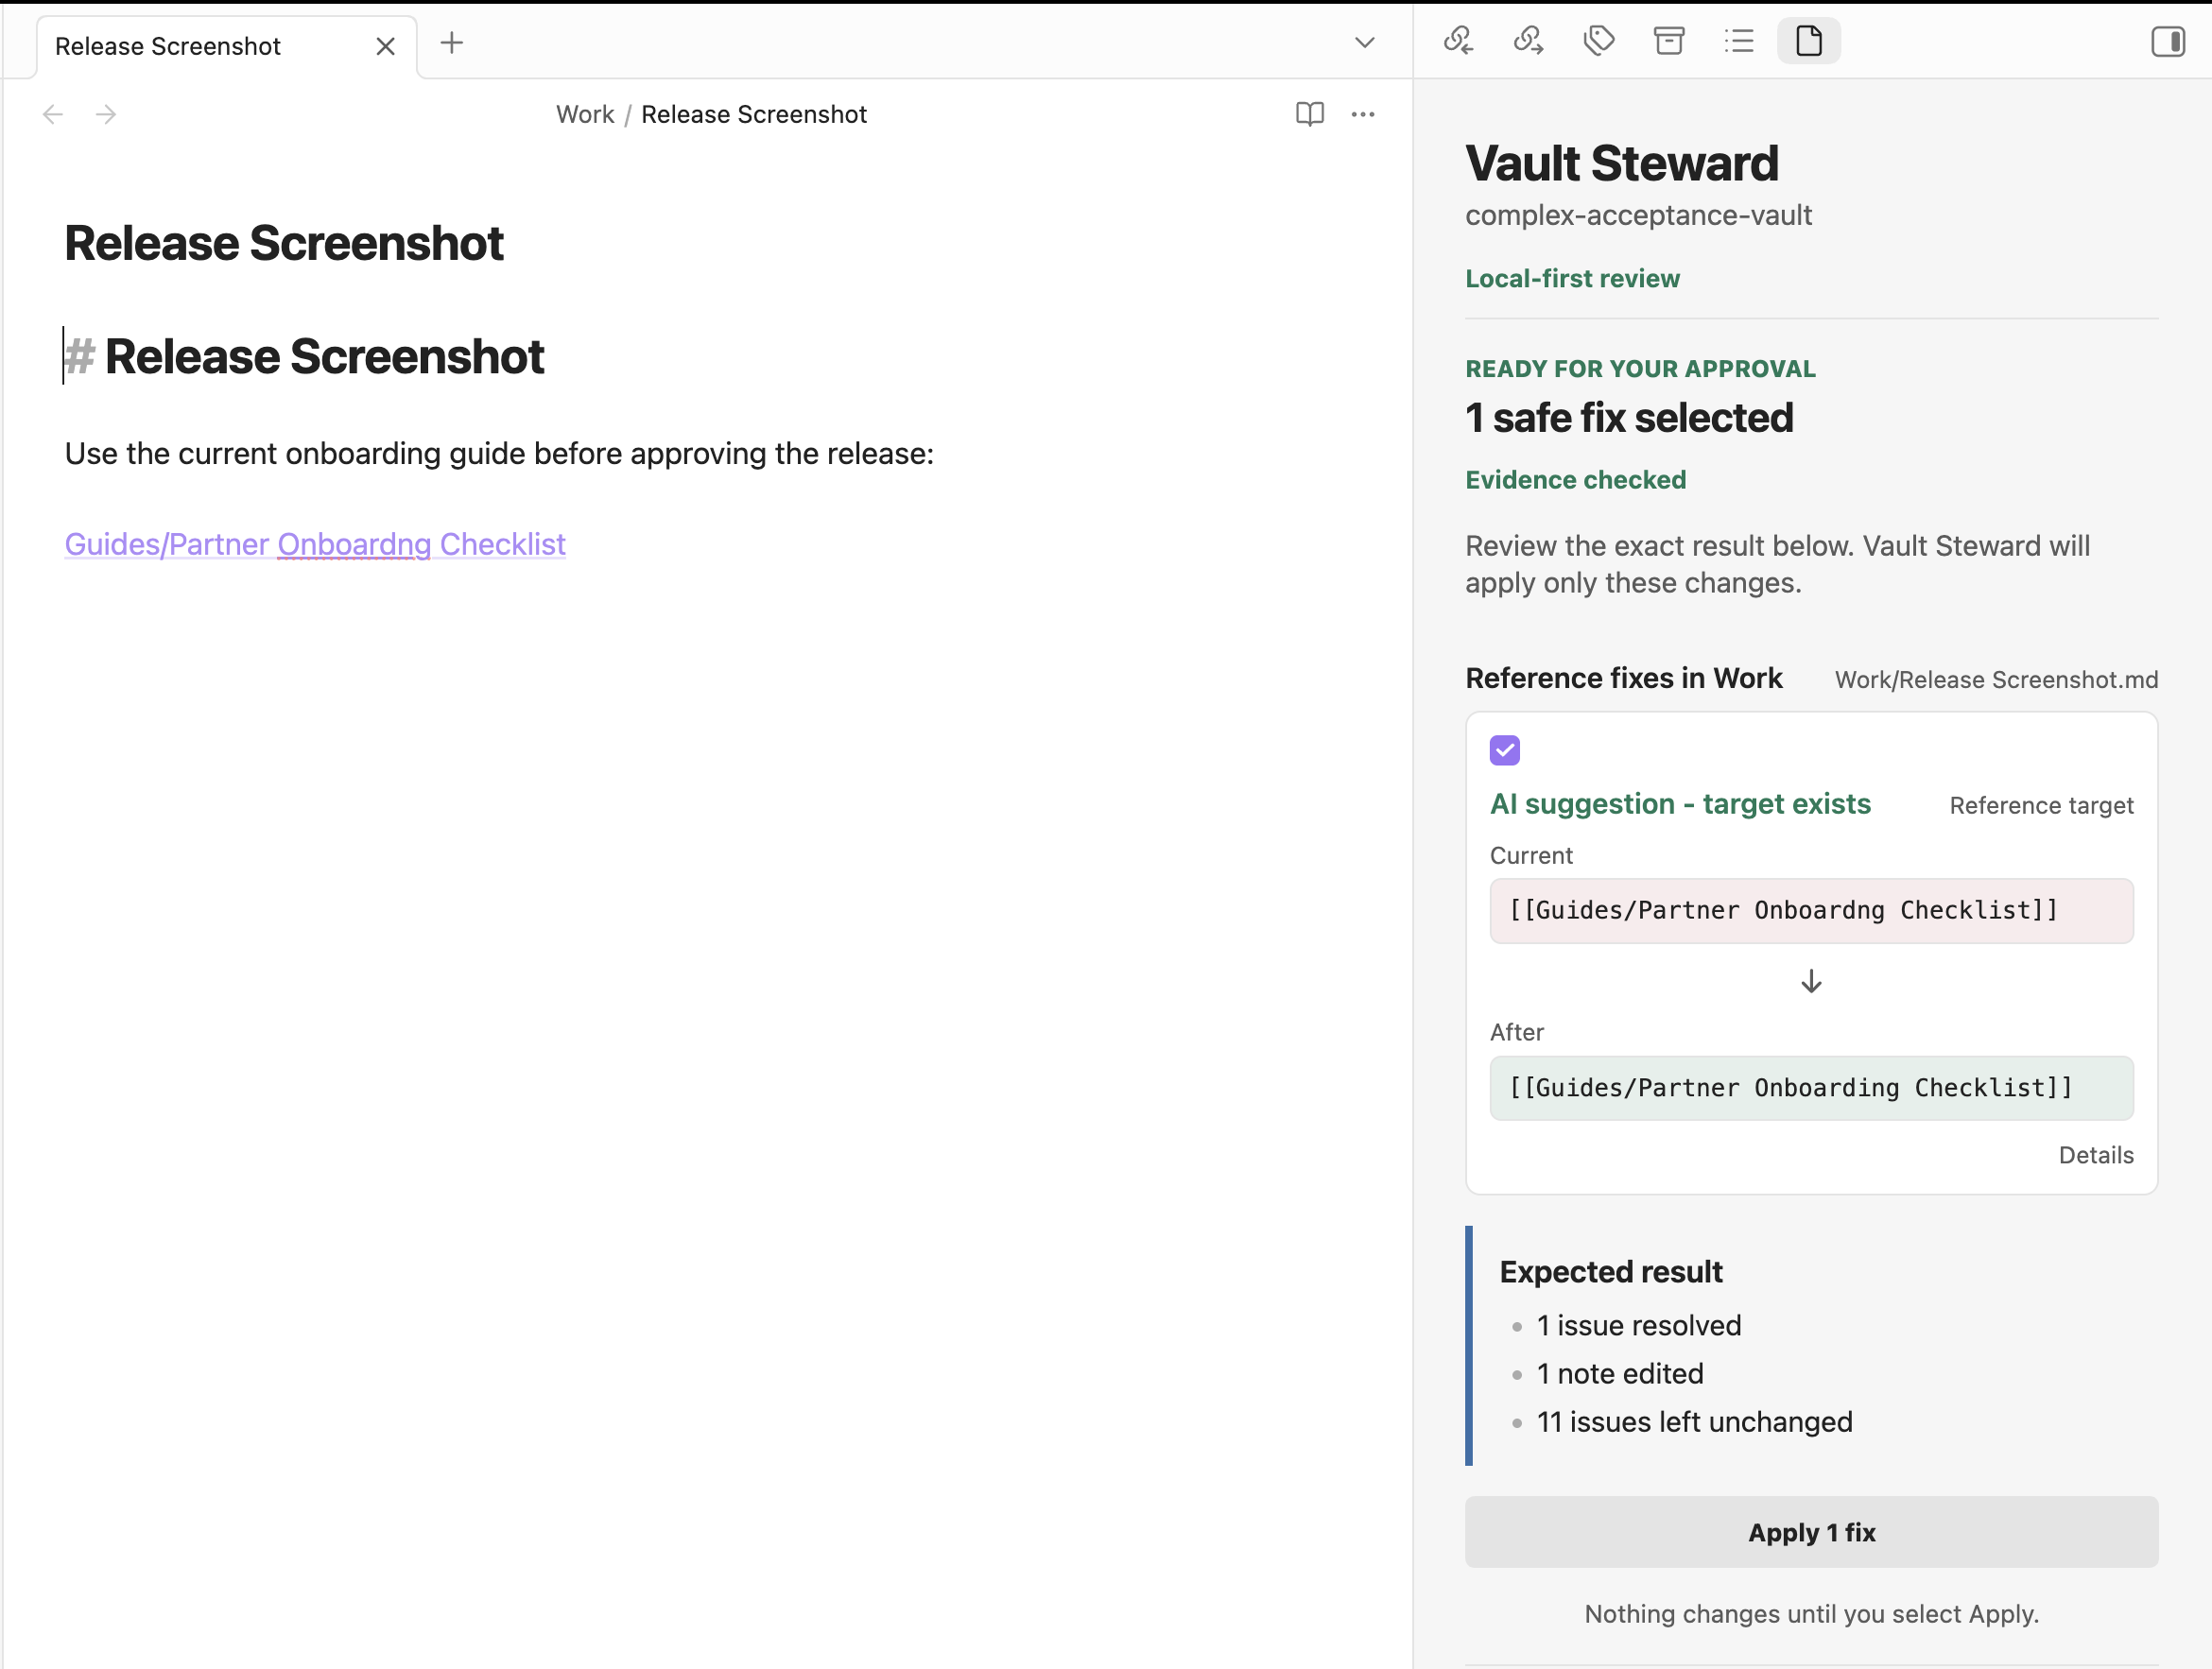Click '1 issue resolved' list item
This screenshot has width=2212, height=1669.
click(x=1638, y=1326)
